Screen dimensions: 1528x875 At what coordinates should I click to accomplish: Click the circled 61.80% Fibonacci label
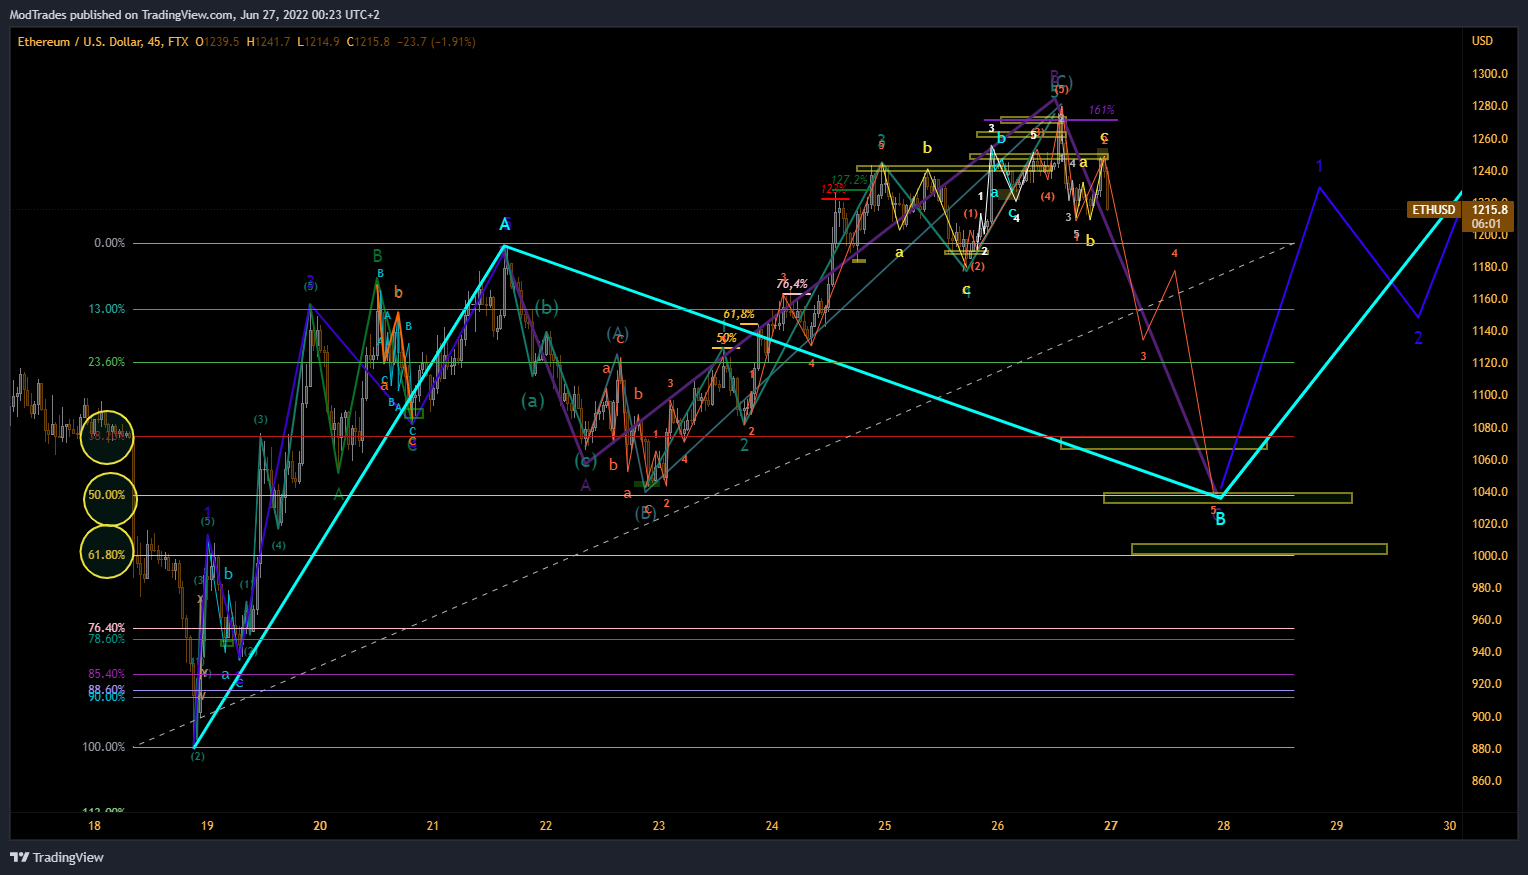pos(107,555)
